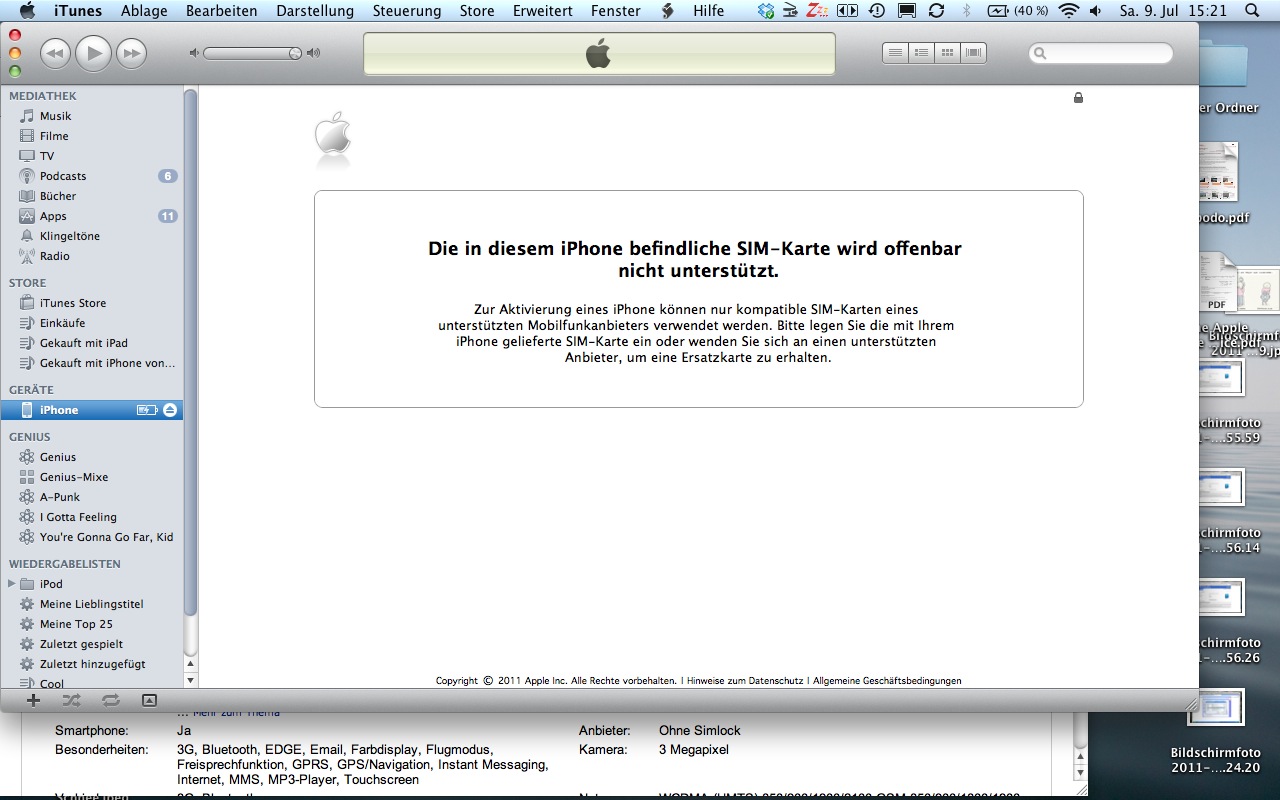Image resolution: width=1280 pixels, height=800 pixels.
Task: Adjust the iTunes volume slider
Action: coord(253,53)
